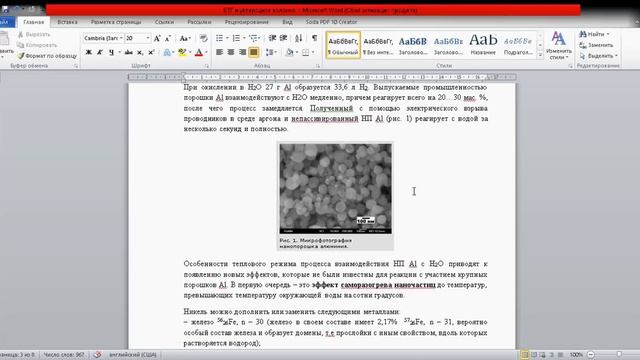The height and width of the screenshot is (360, 640).
Task: Expand styles gallery more arrow
Action: click(540, 55)
